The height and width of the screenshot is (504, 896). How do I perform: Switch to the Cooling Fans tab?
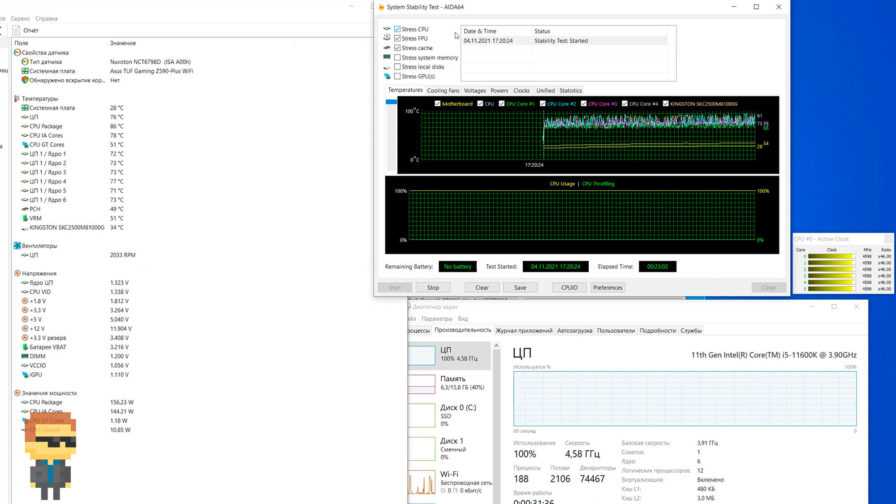[x=443, y=90]
